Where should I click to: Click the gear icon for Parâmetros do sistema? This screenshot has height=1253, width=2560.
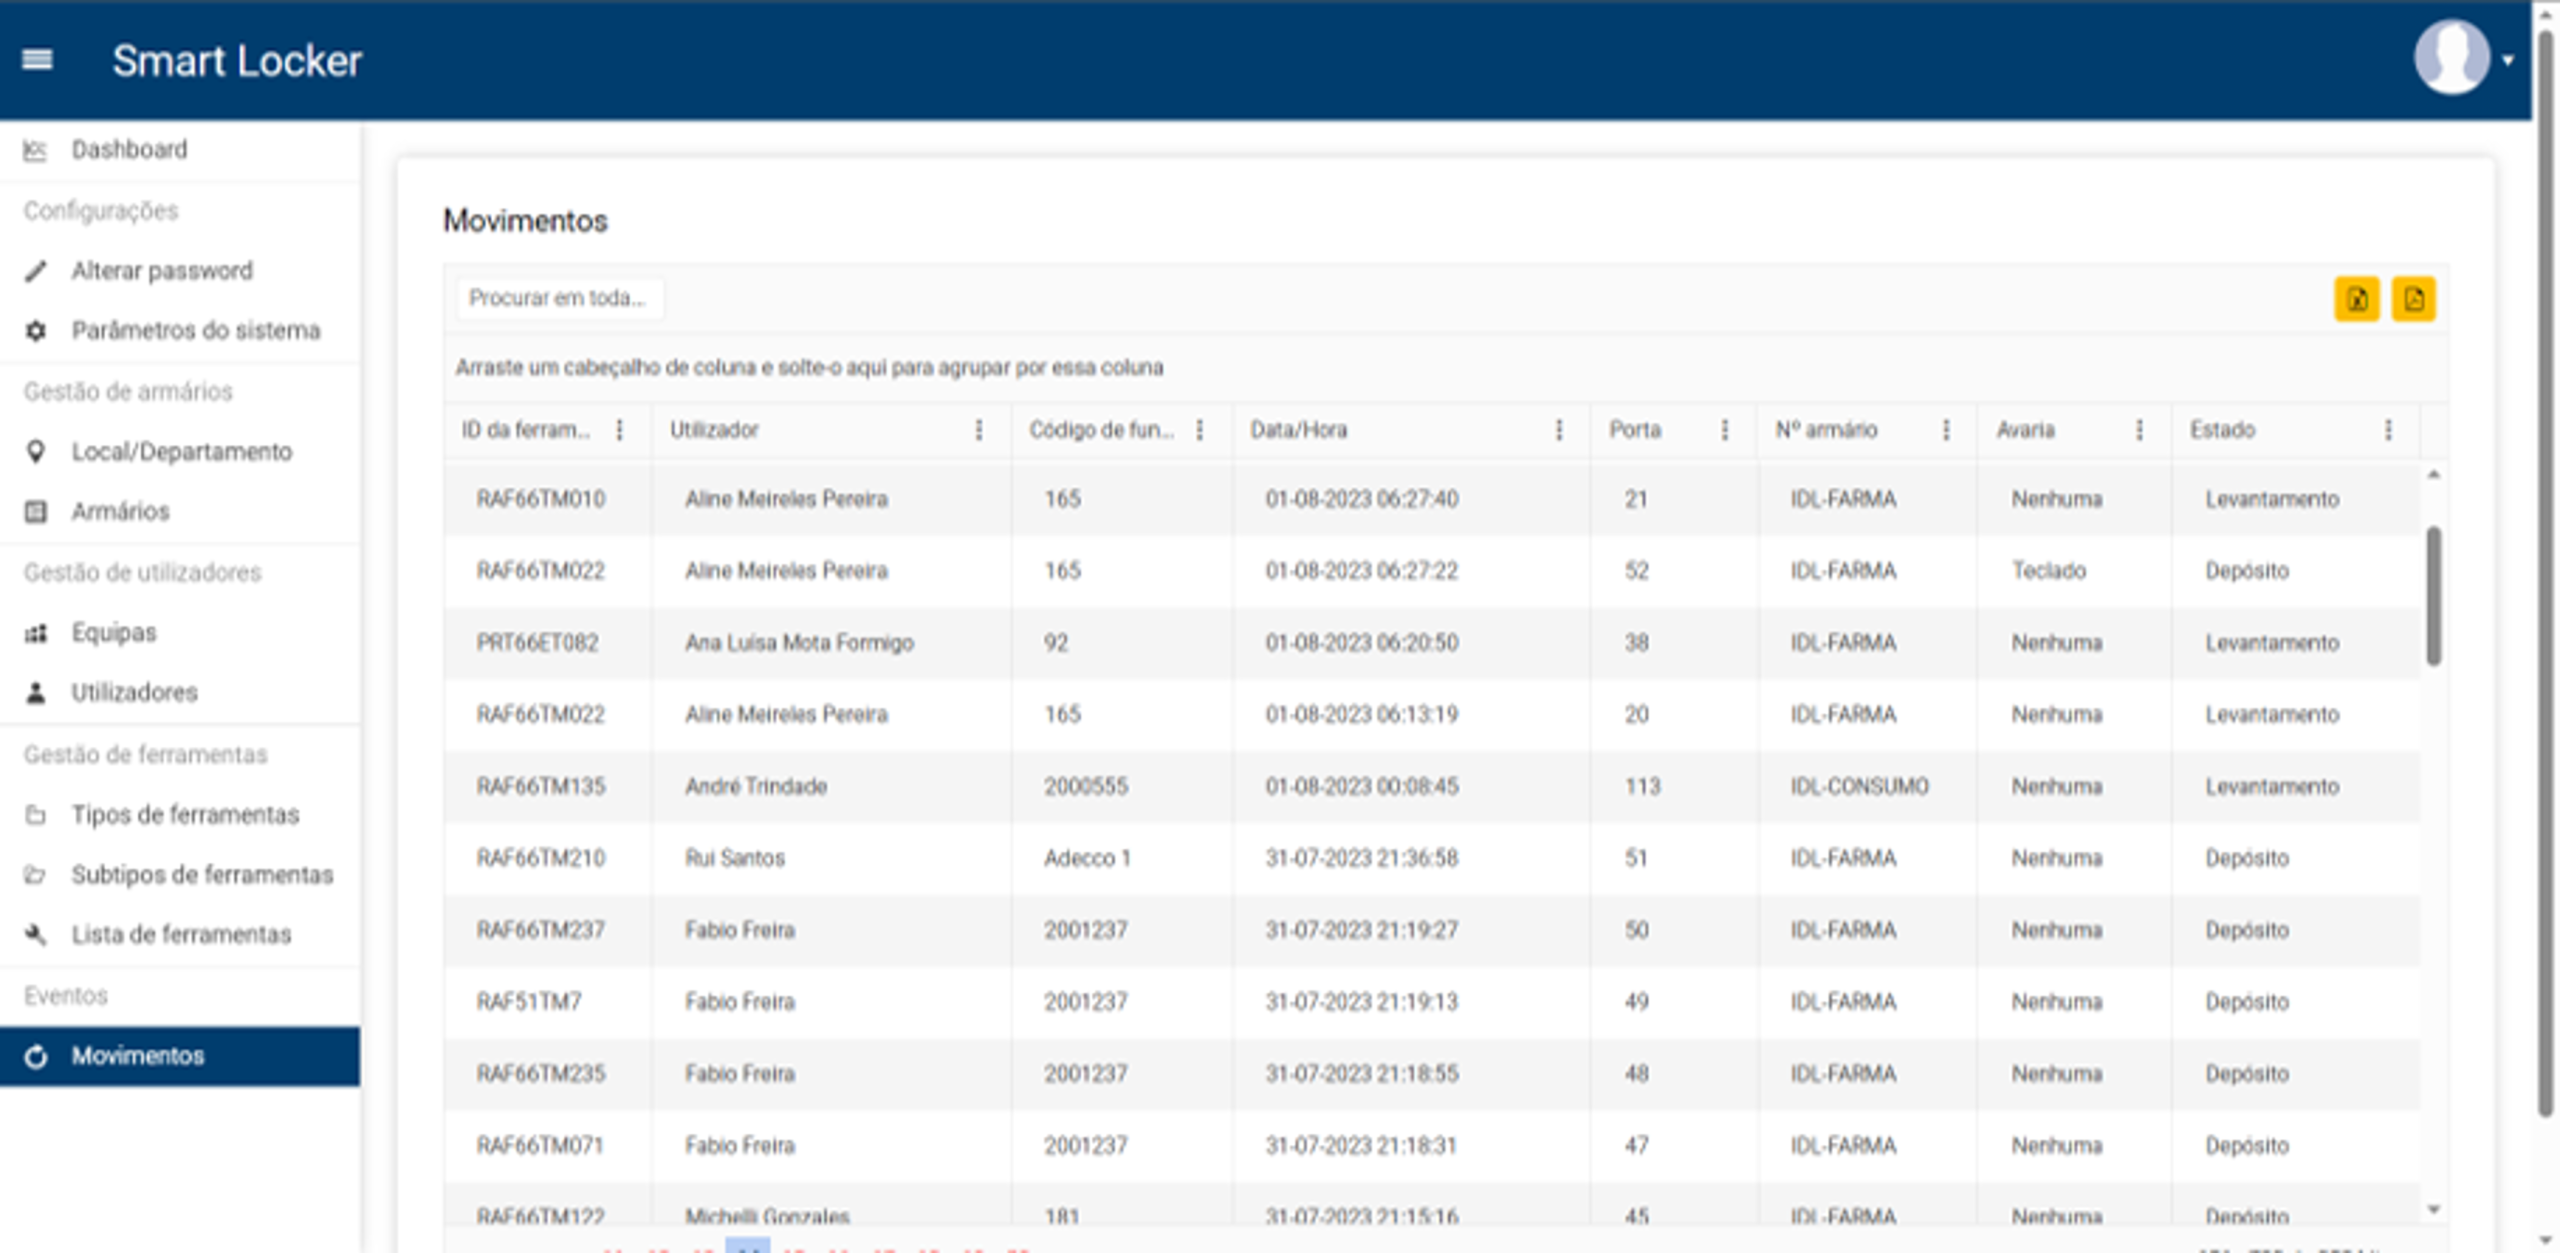[x=37, y=330]
